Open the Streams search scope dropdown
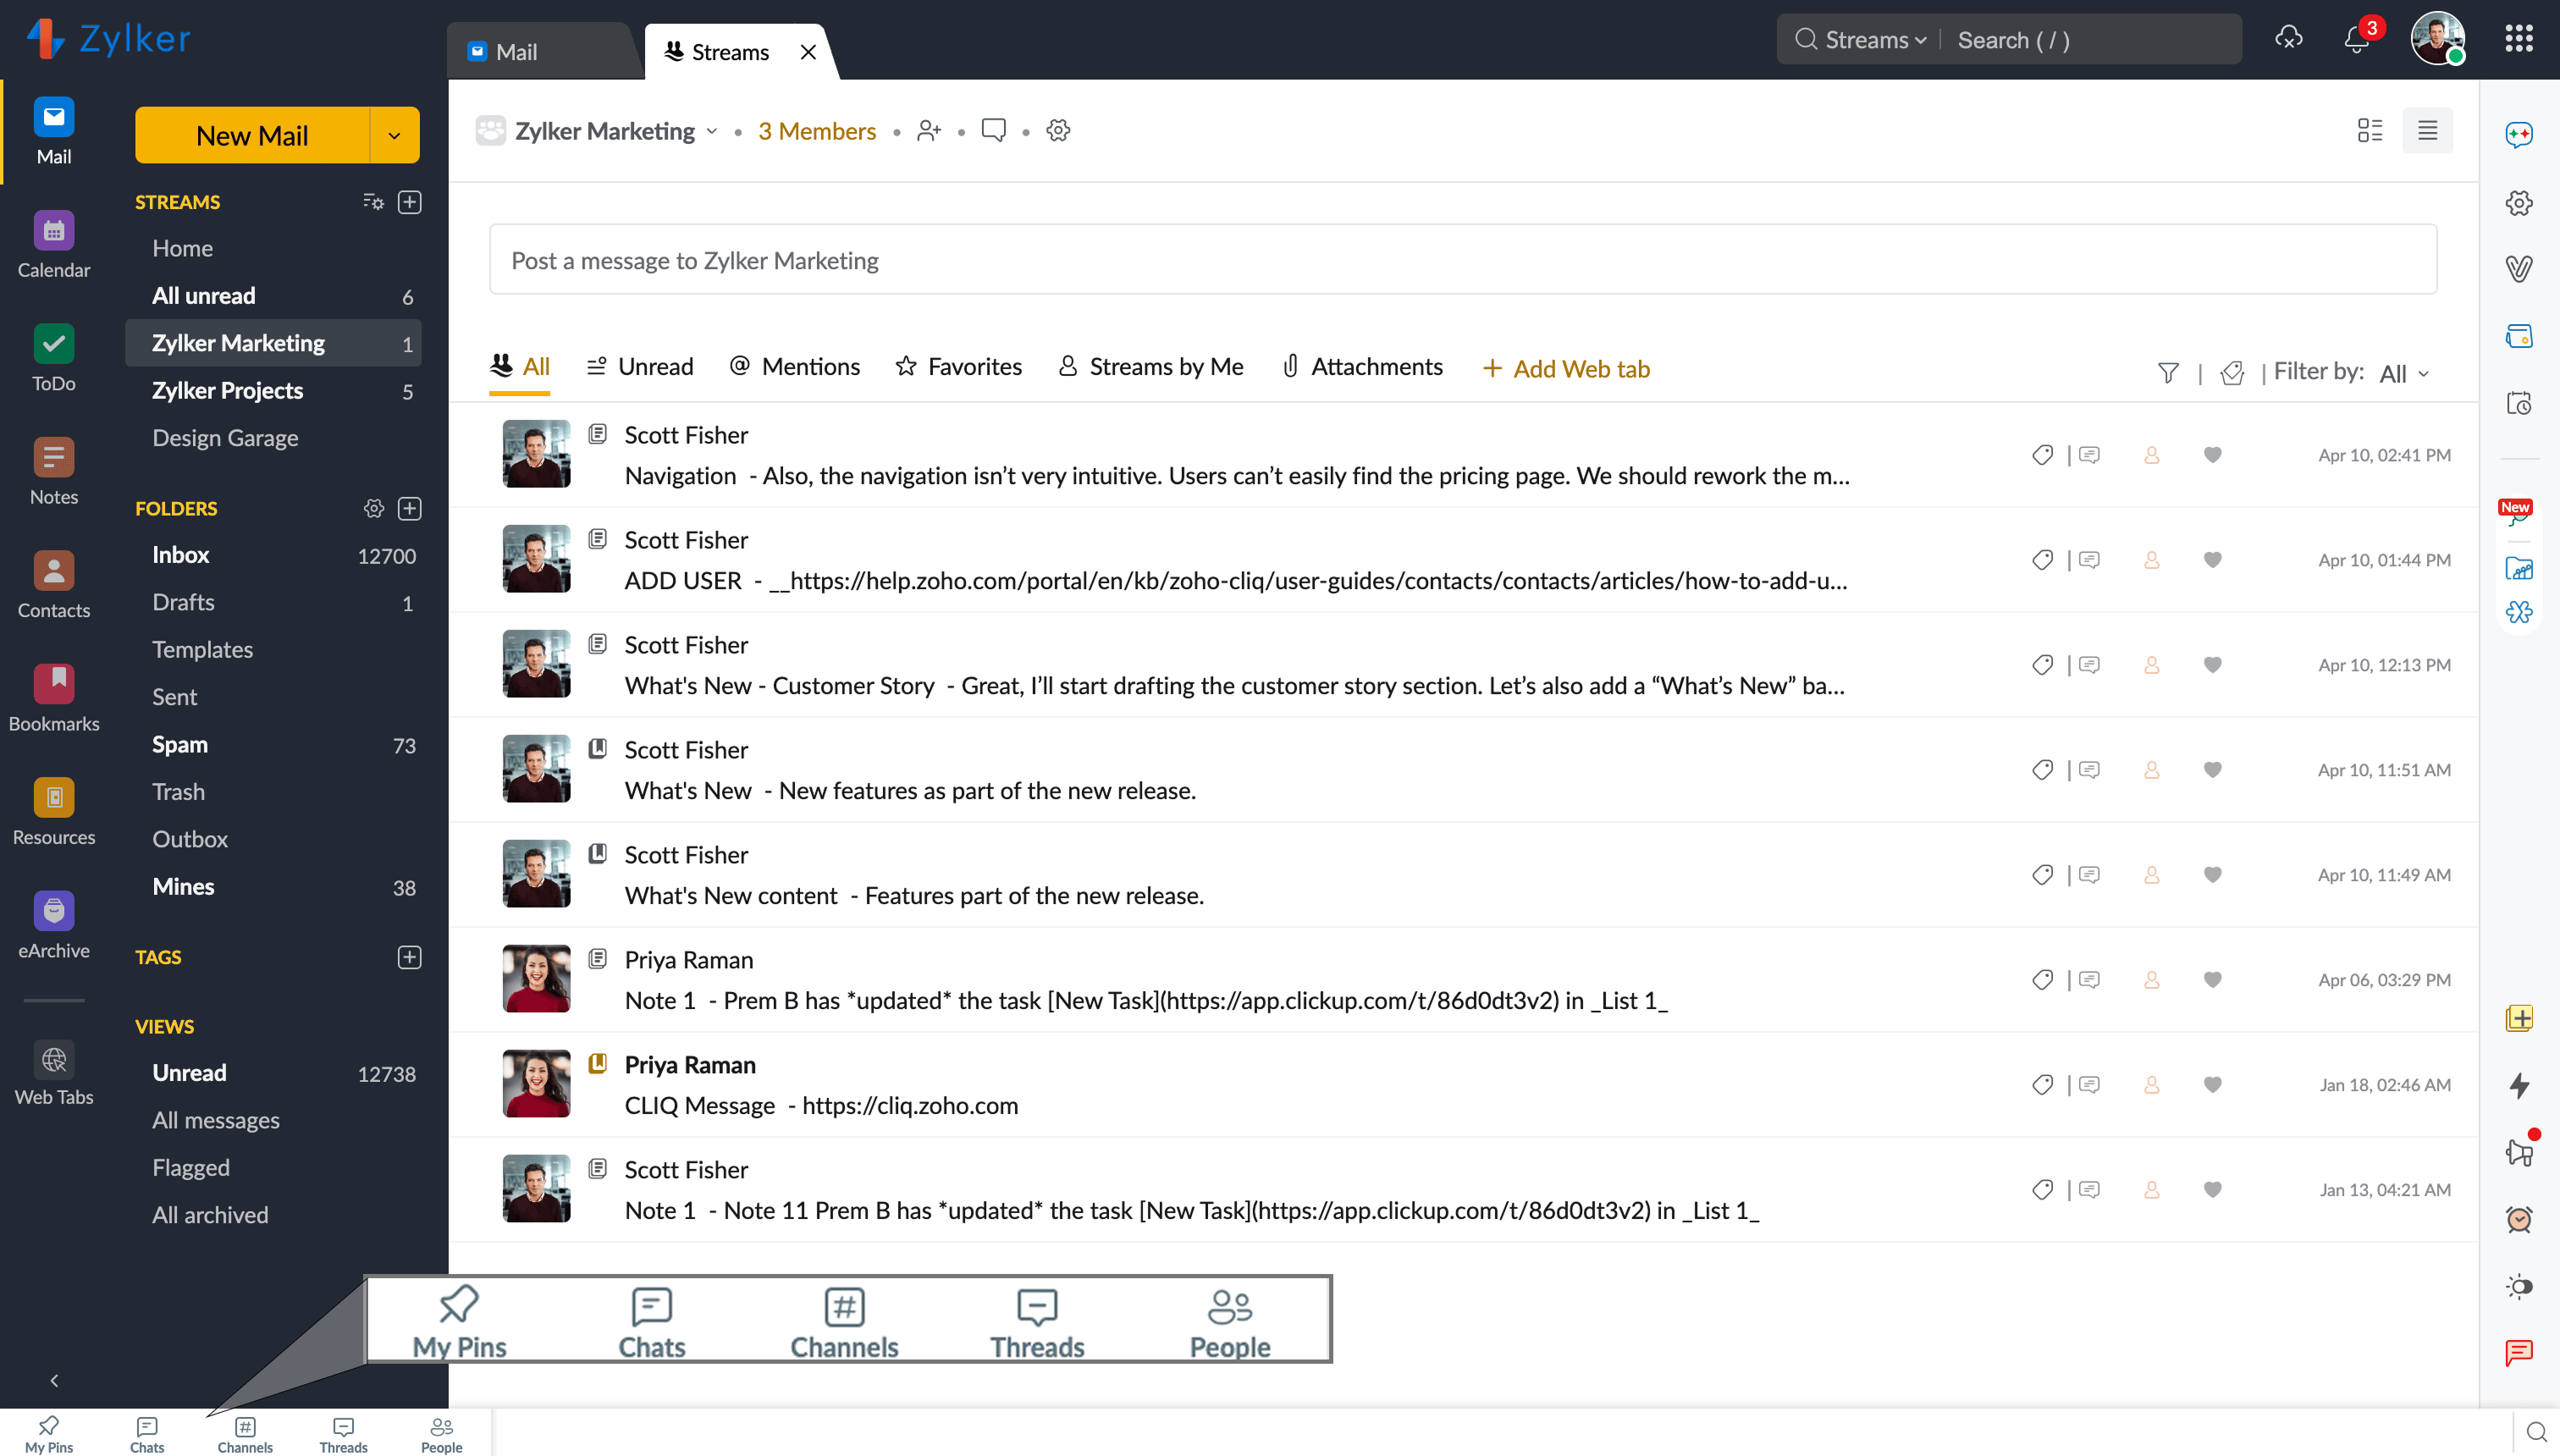The height and width of the screenshot is (1456, 2560). coord(1875,40)
